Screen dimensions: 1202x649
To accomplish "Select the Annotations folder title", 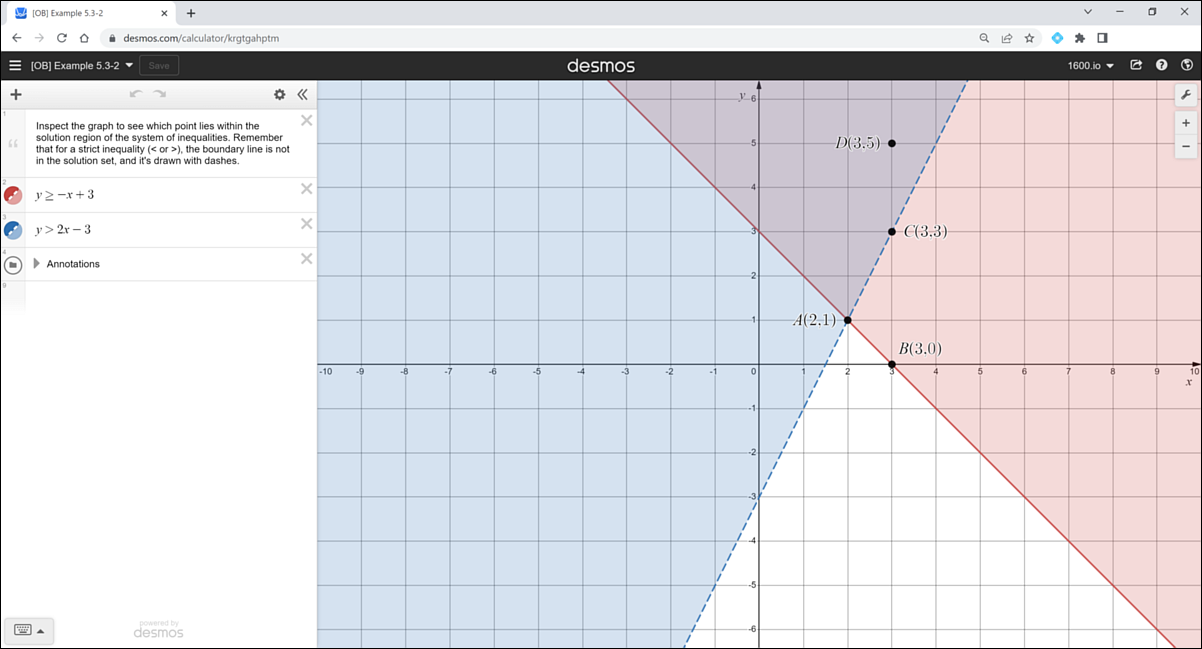I will 73,264.
